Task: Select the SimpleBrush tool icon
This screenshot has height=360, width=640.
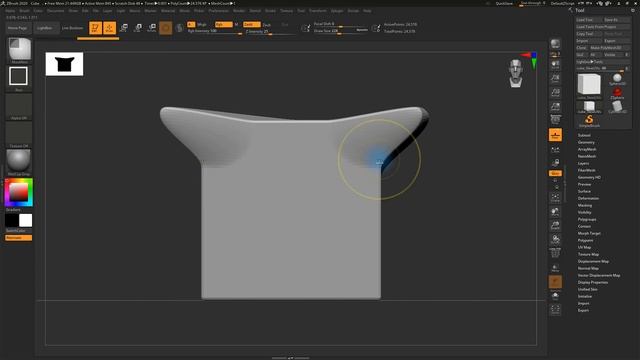Action: click(589, 121)
